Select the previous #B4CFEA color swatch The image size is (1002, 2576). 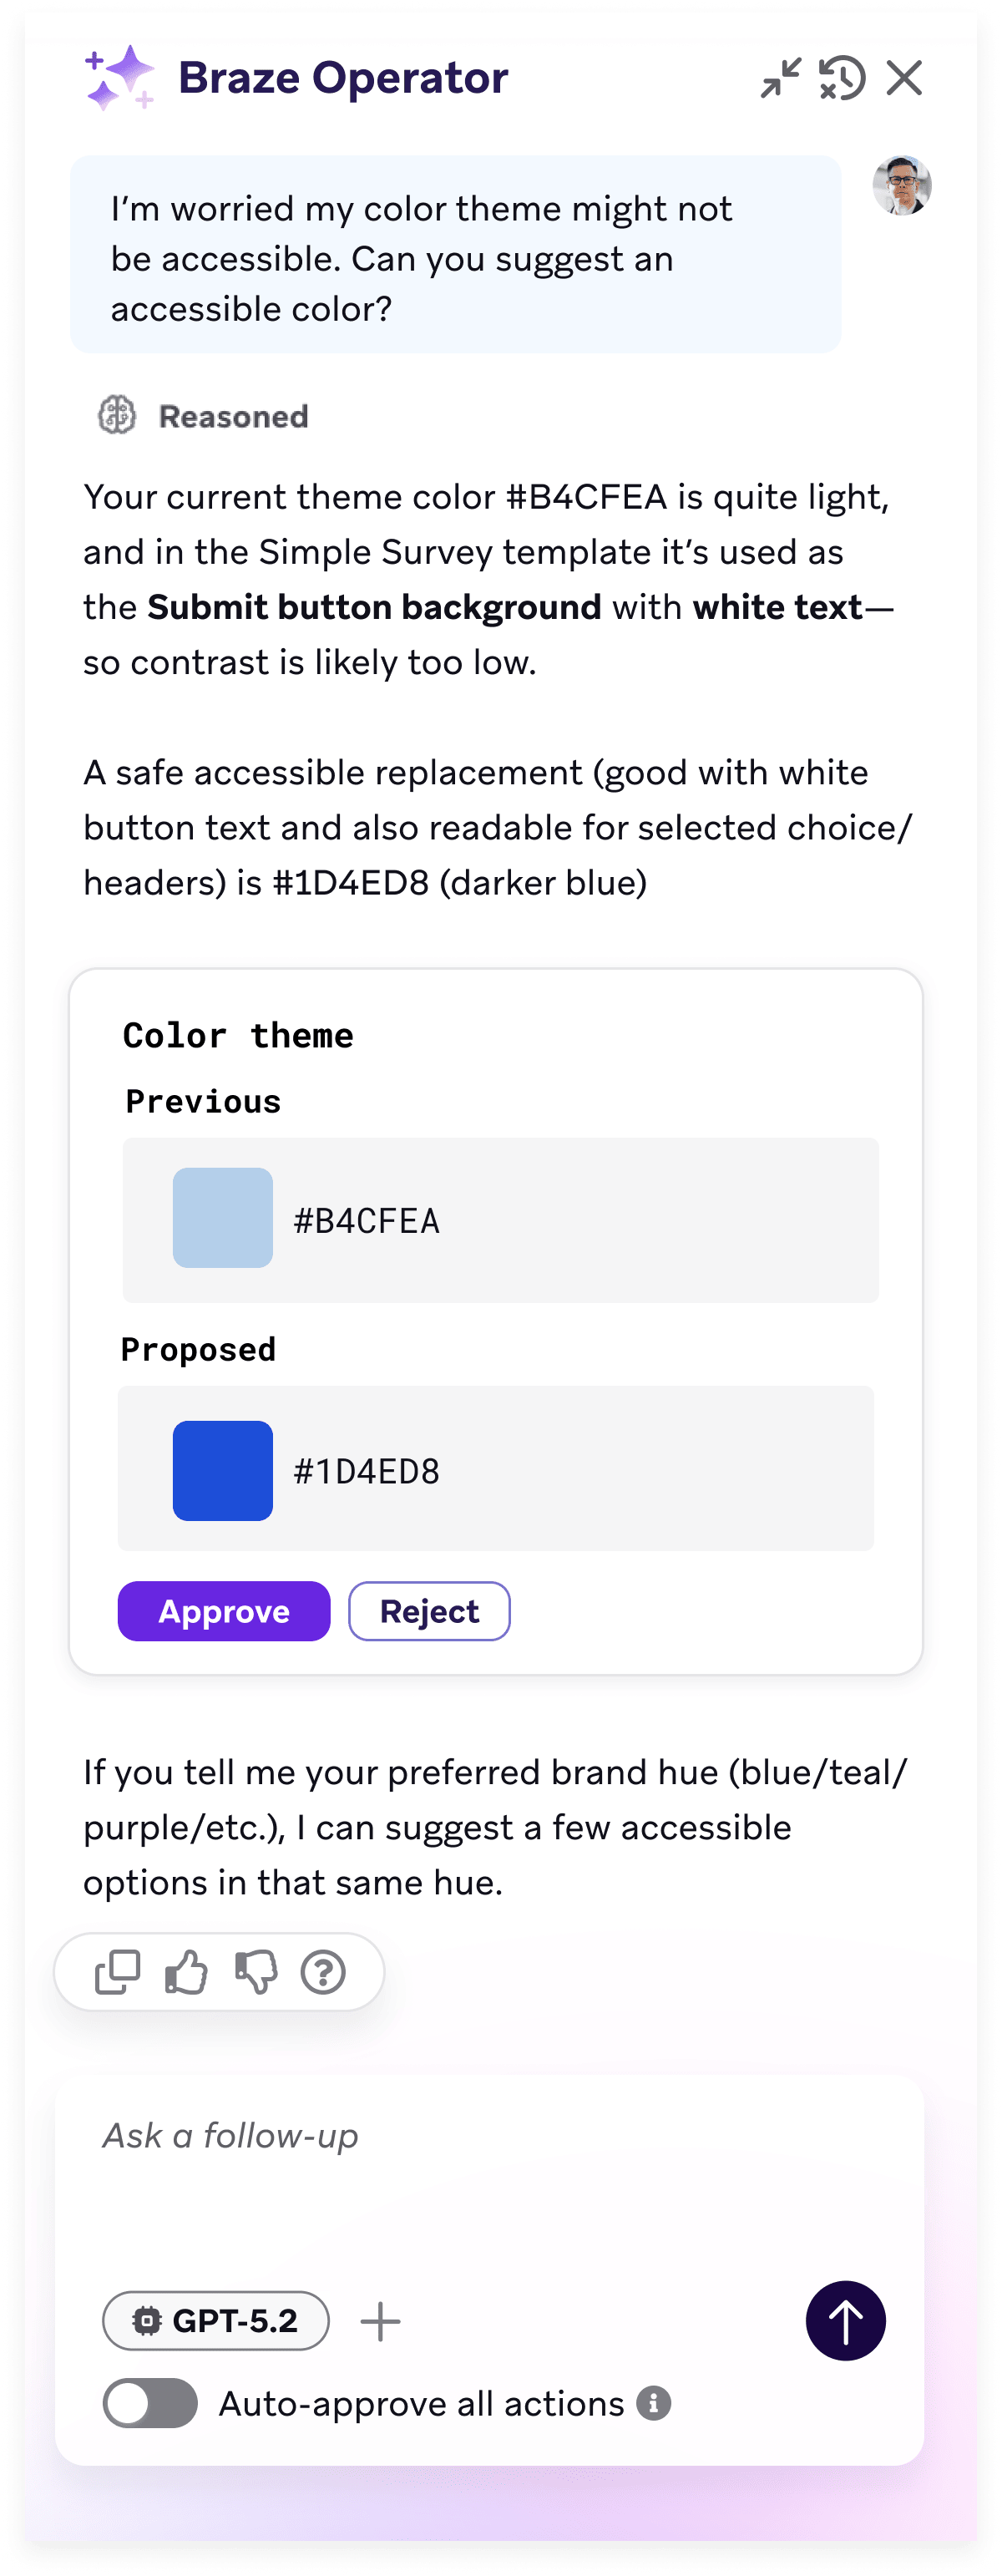coord(223,1219)
